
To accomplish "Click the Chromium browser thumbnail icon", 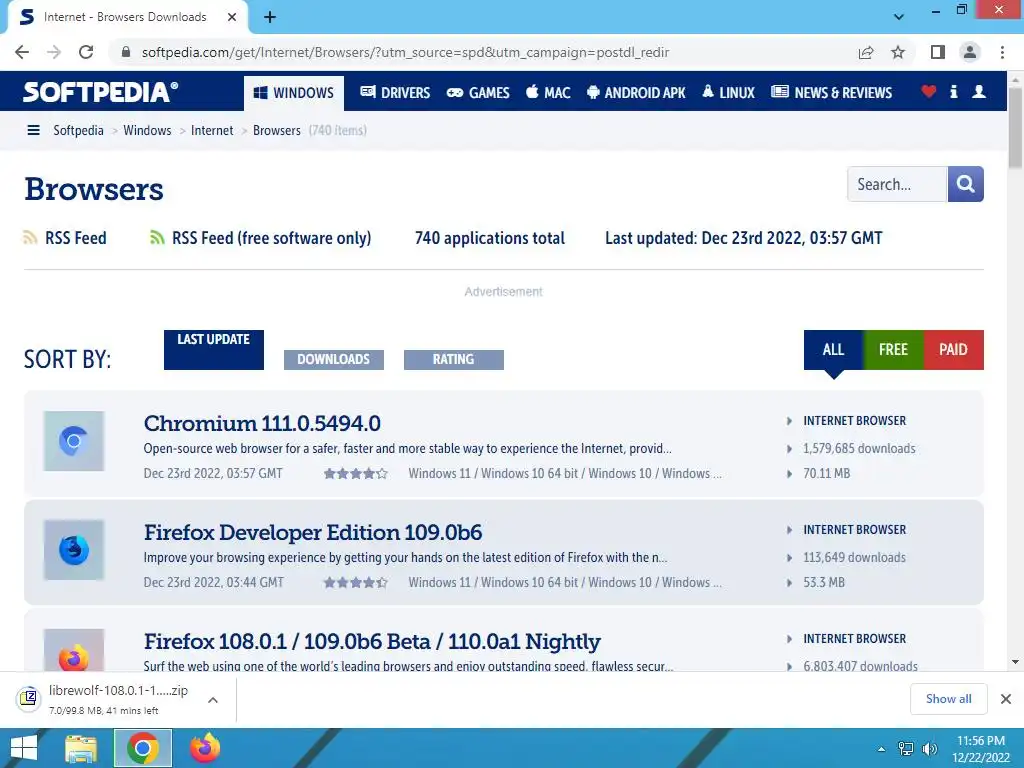I will pos(74,441).
